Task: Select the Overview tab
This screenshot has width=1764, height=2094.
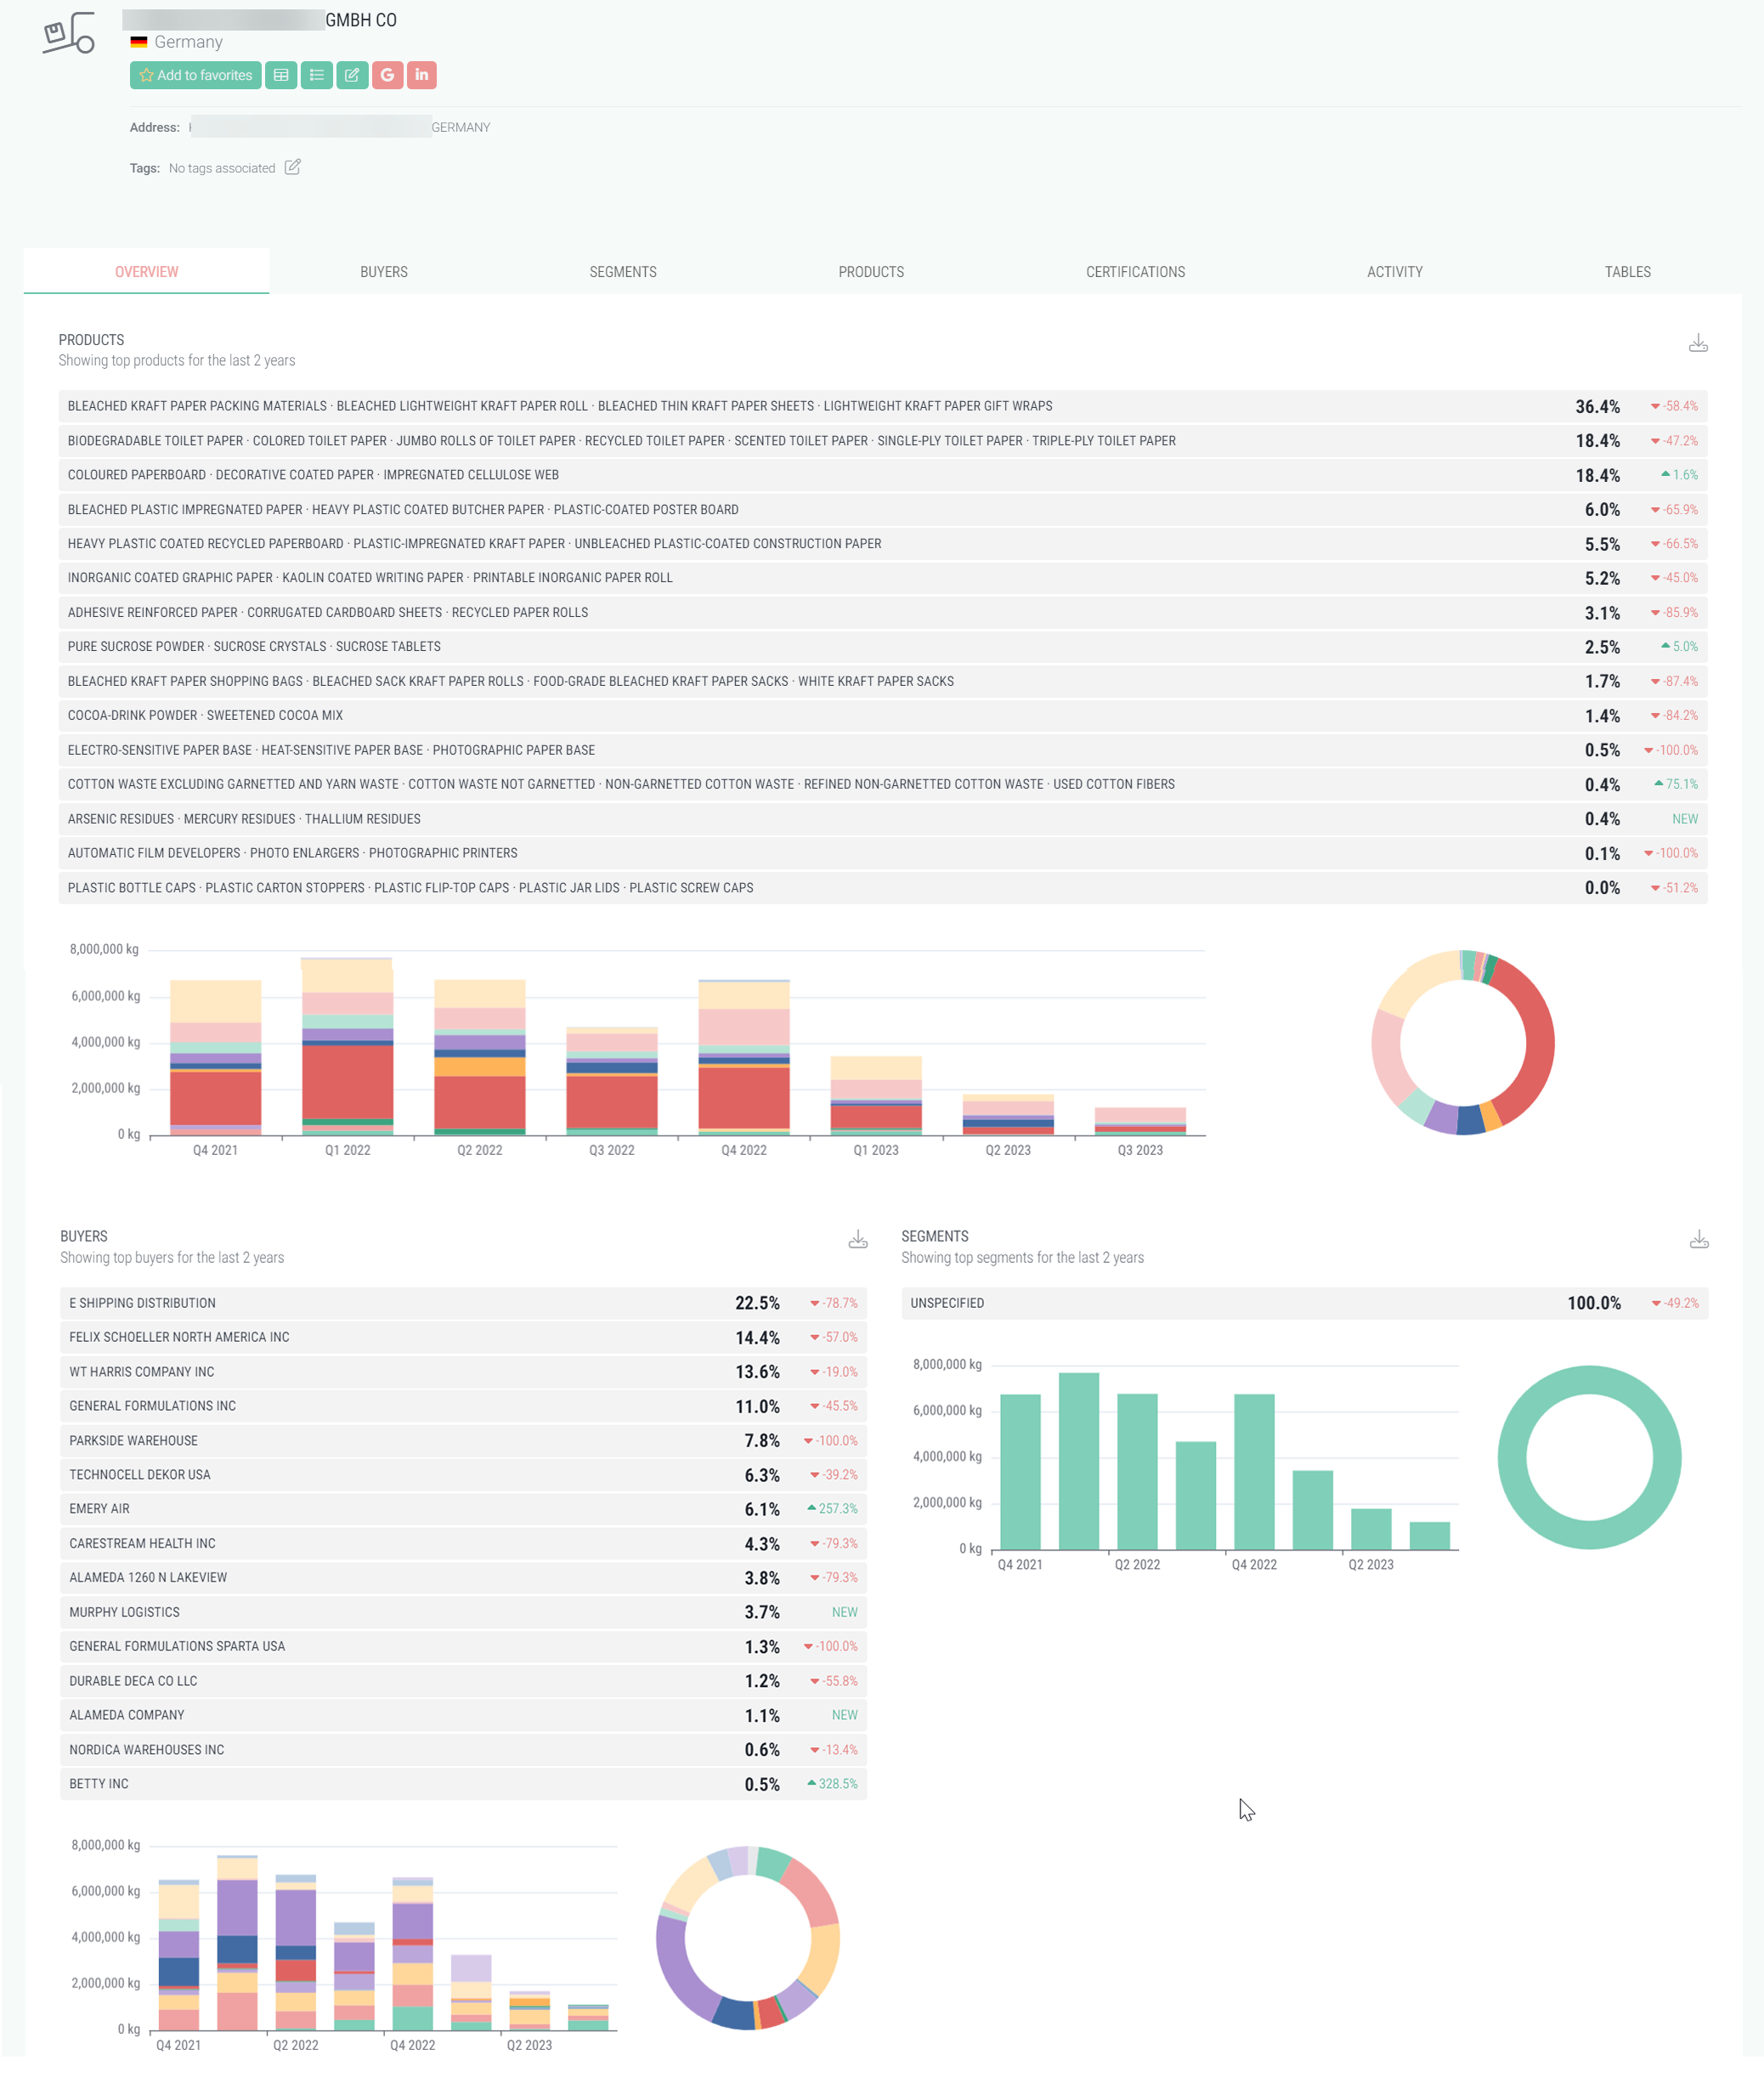Action: tap(147, 272)
